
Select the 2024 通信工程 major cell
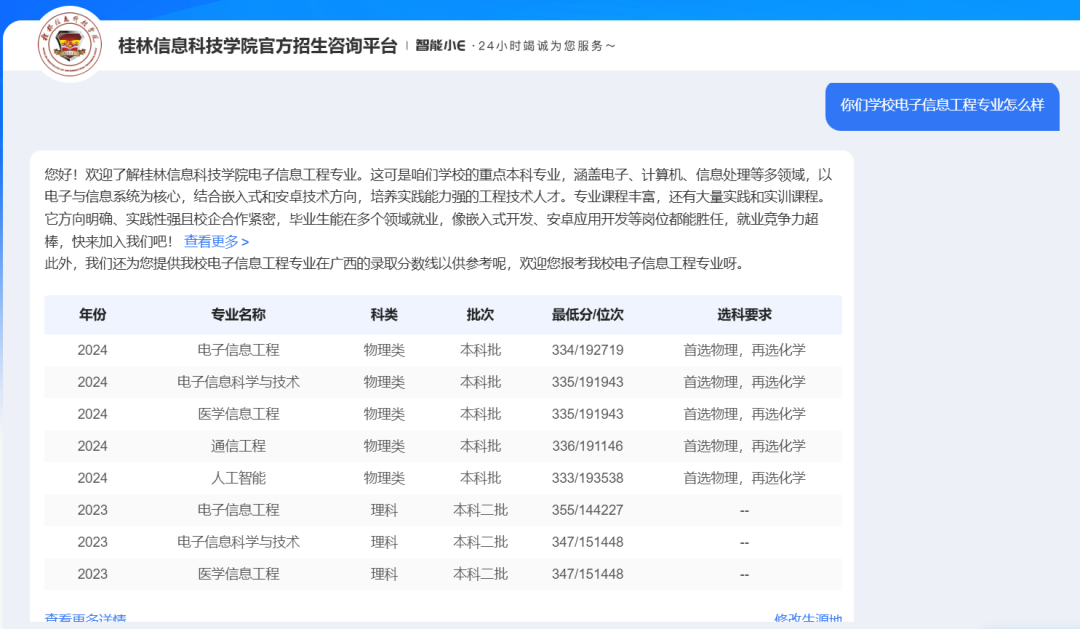coord(238,446)
